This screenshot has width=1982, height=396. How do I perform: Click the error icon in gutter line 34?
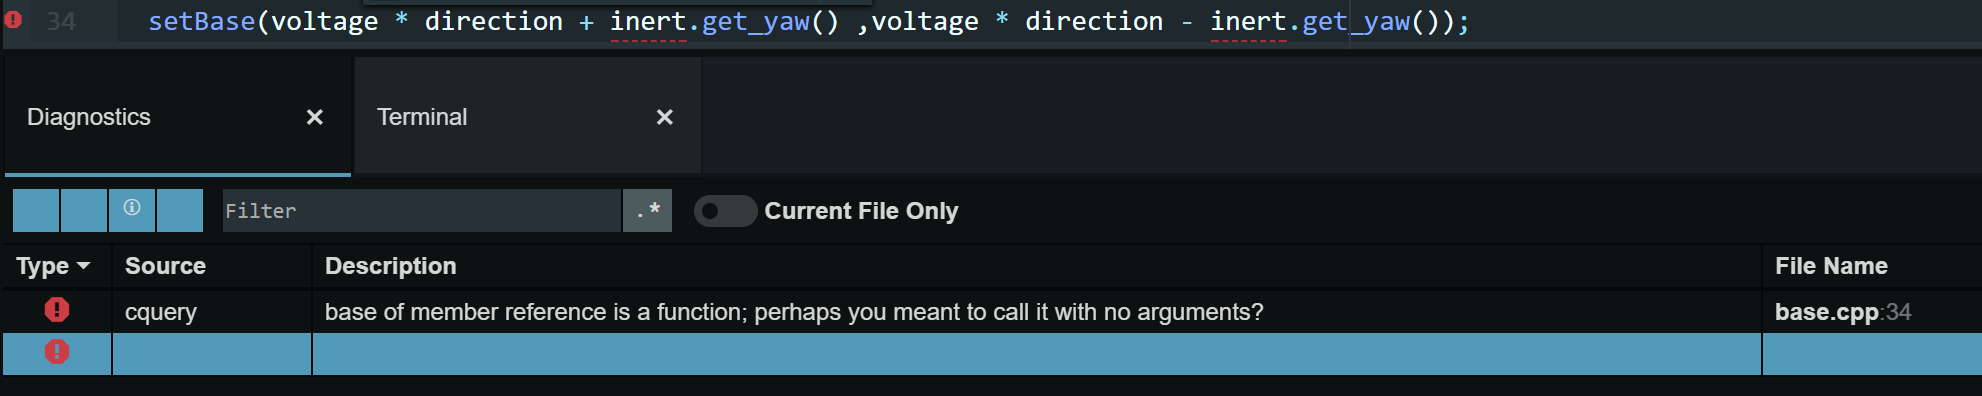coord(13,19)
